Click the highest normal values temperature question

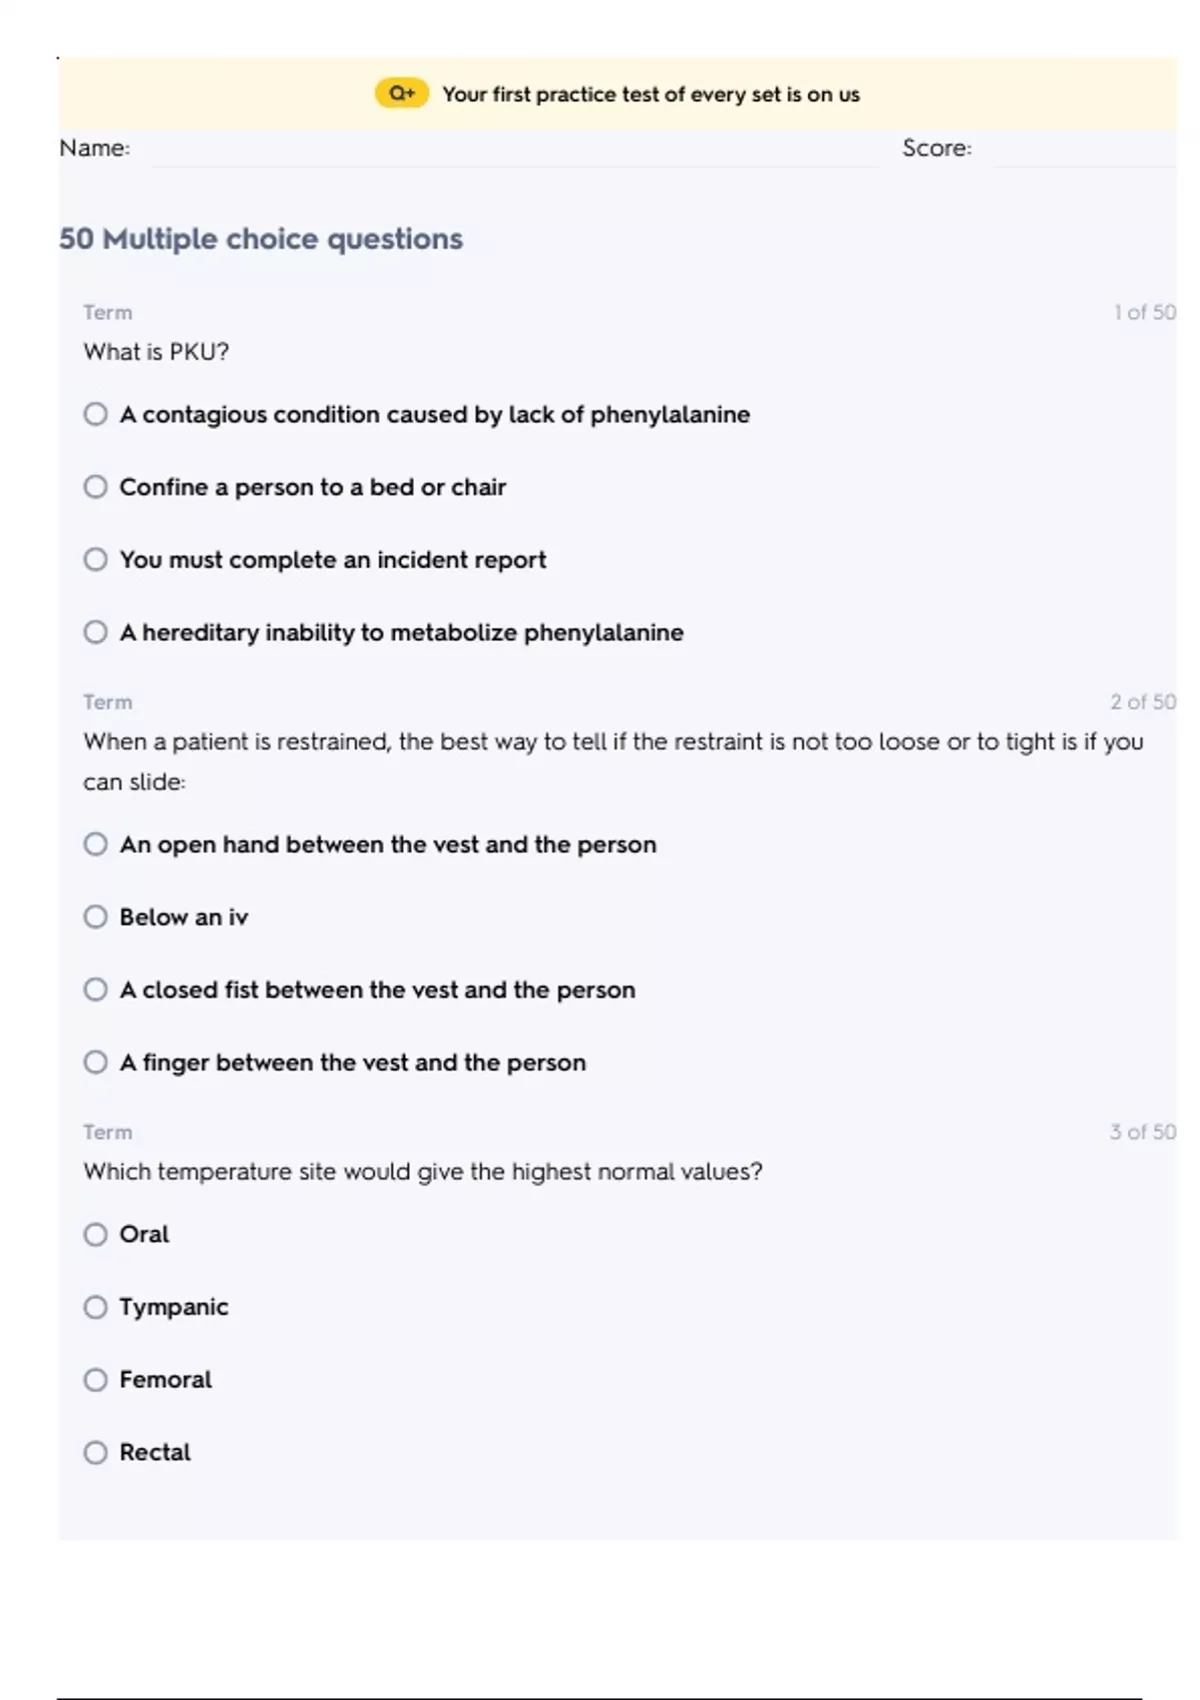[422, 1171]
